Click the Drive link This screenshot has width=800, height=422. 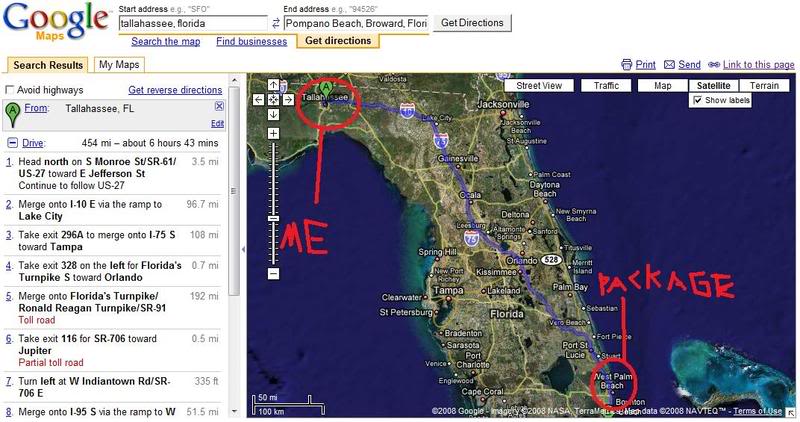(33, 143)
